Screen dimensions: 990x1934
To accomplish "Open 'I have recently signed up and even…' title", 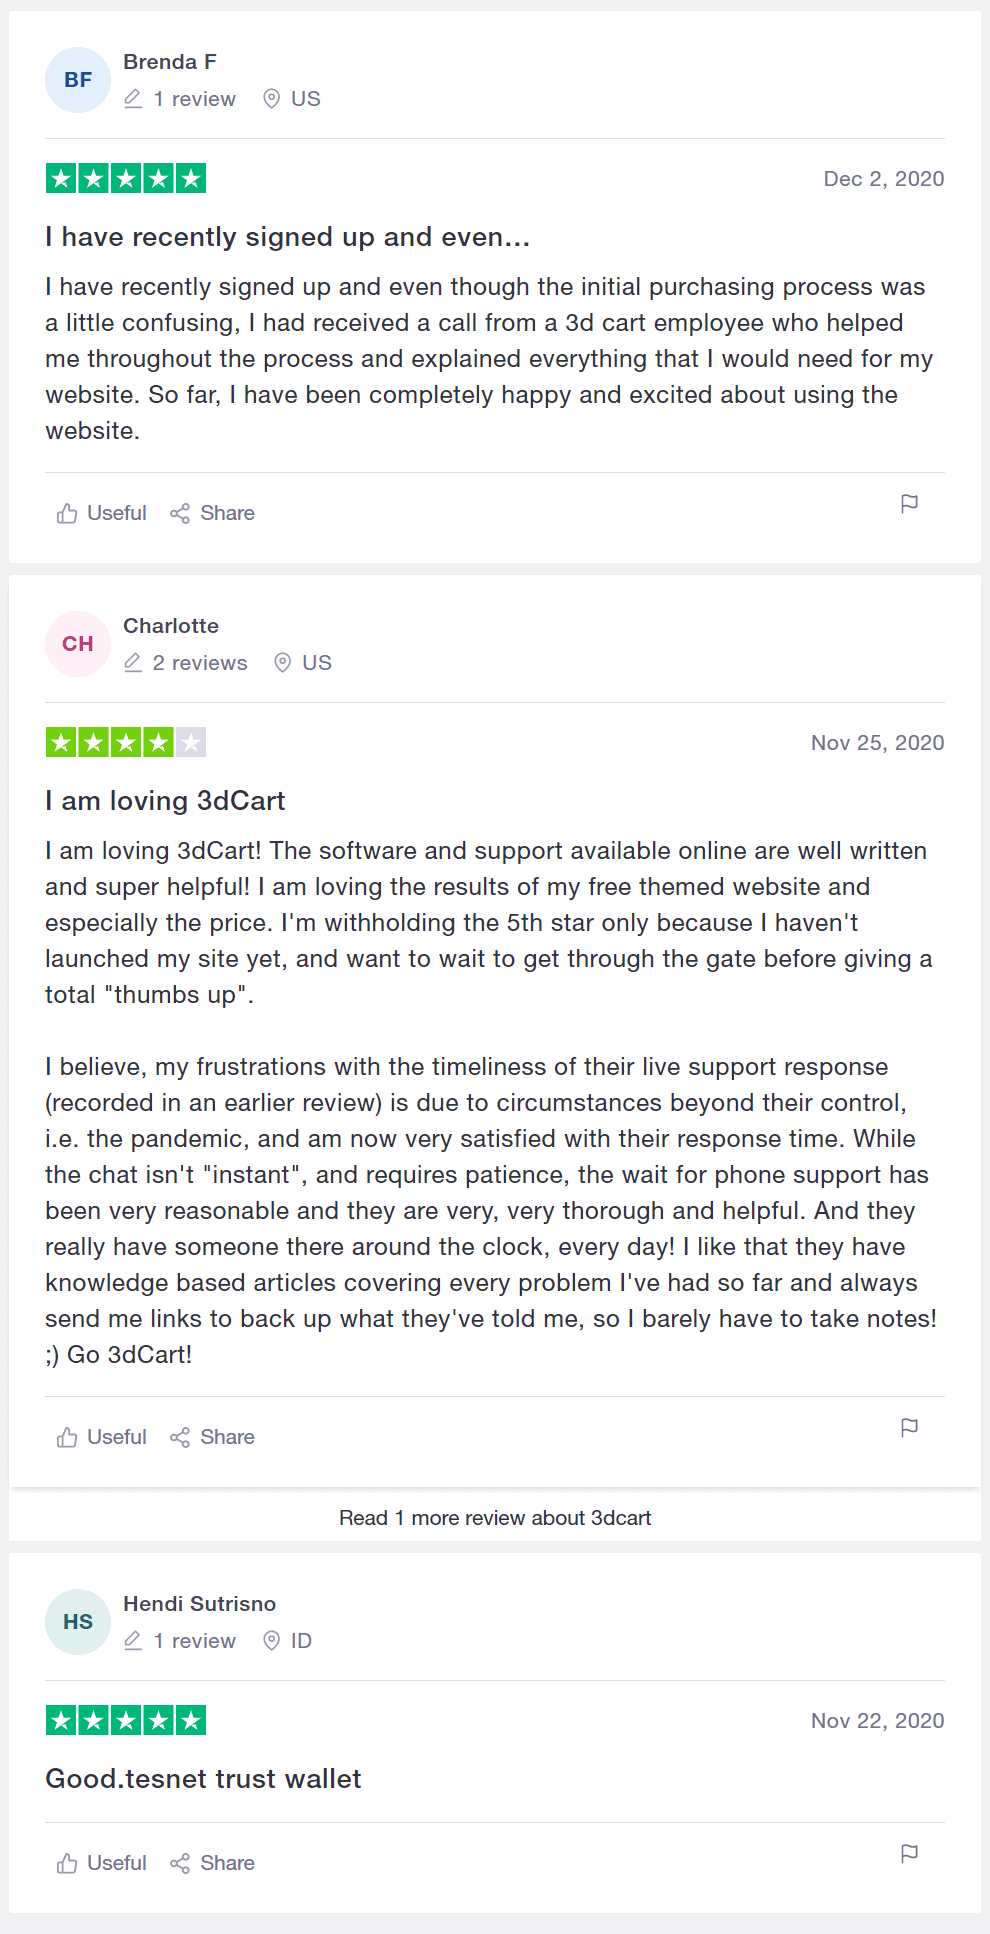I will [287, 237].
